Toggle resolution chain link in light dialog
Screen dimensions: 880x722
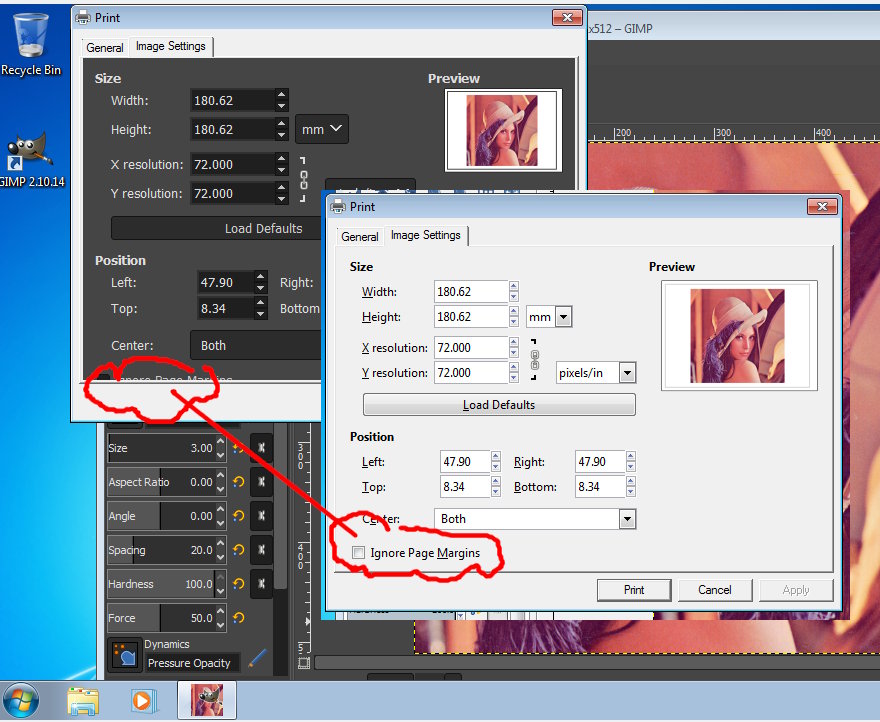point(534,360)
